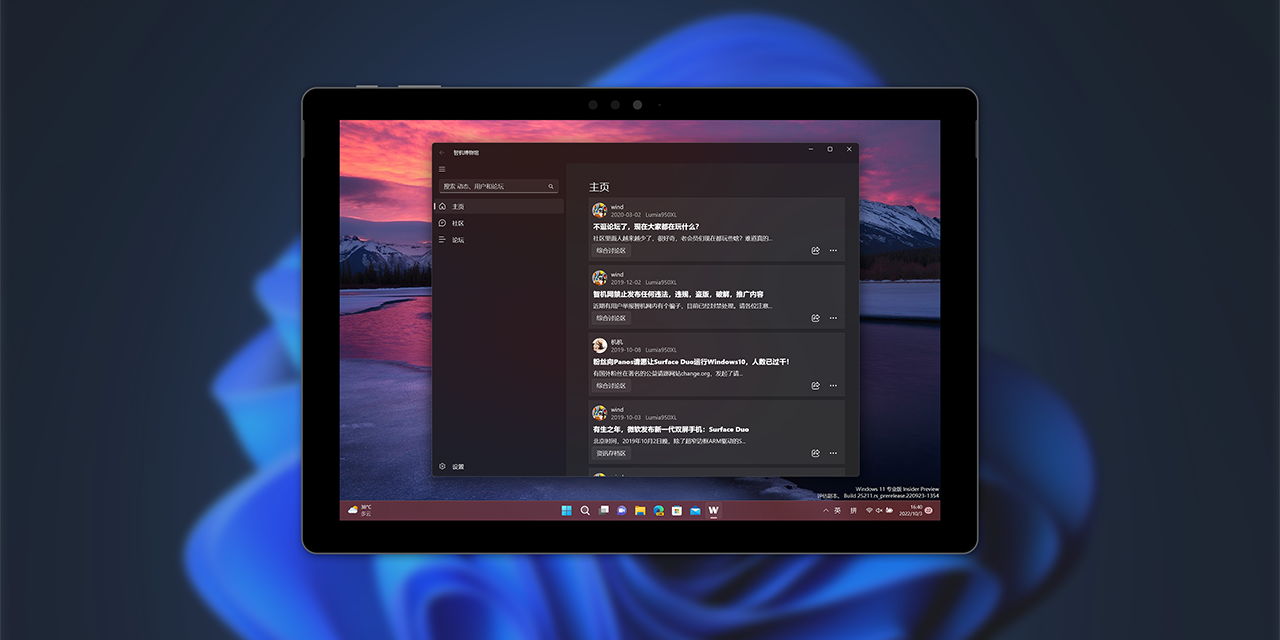The height and width of the screenshot is (640, 1280).
Task: Select the 主页 home icon in sidebar
Action: coord(441,207)
